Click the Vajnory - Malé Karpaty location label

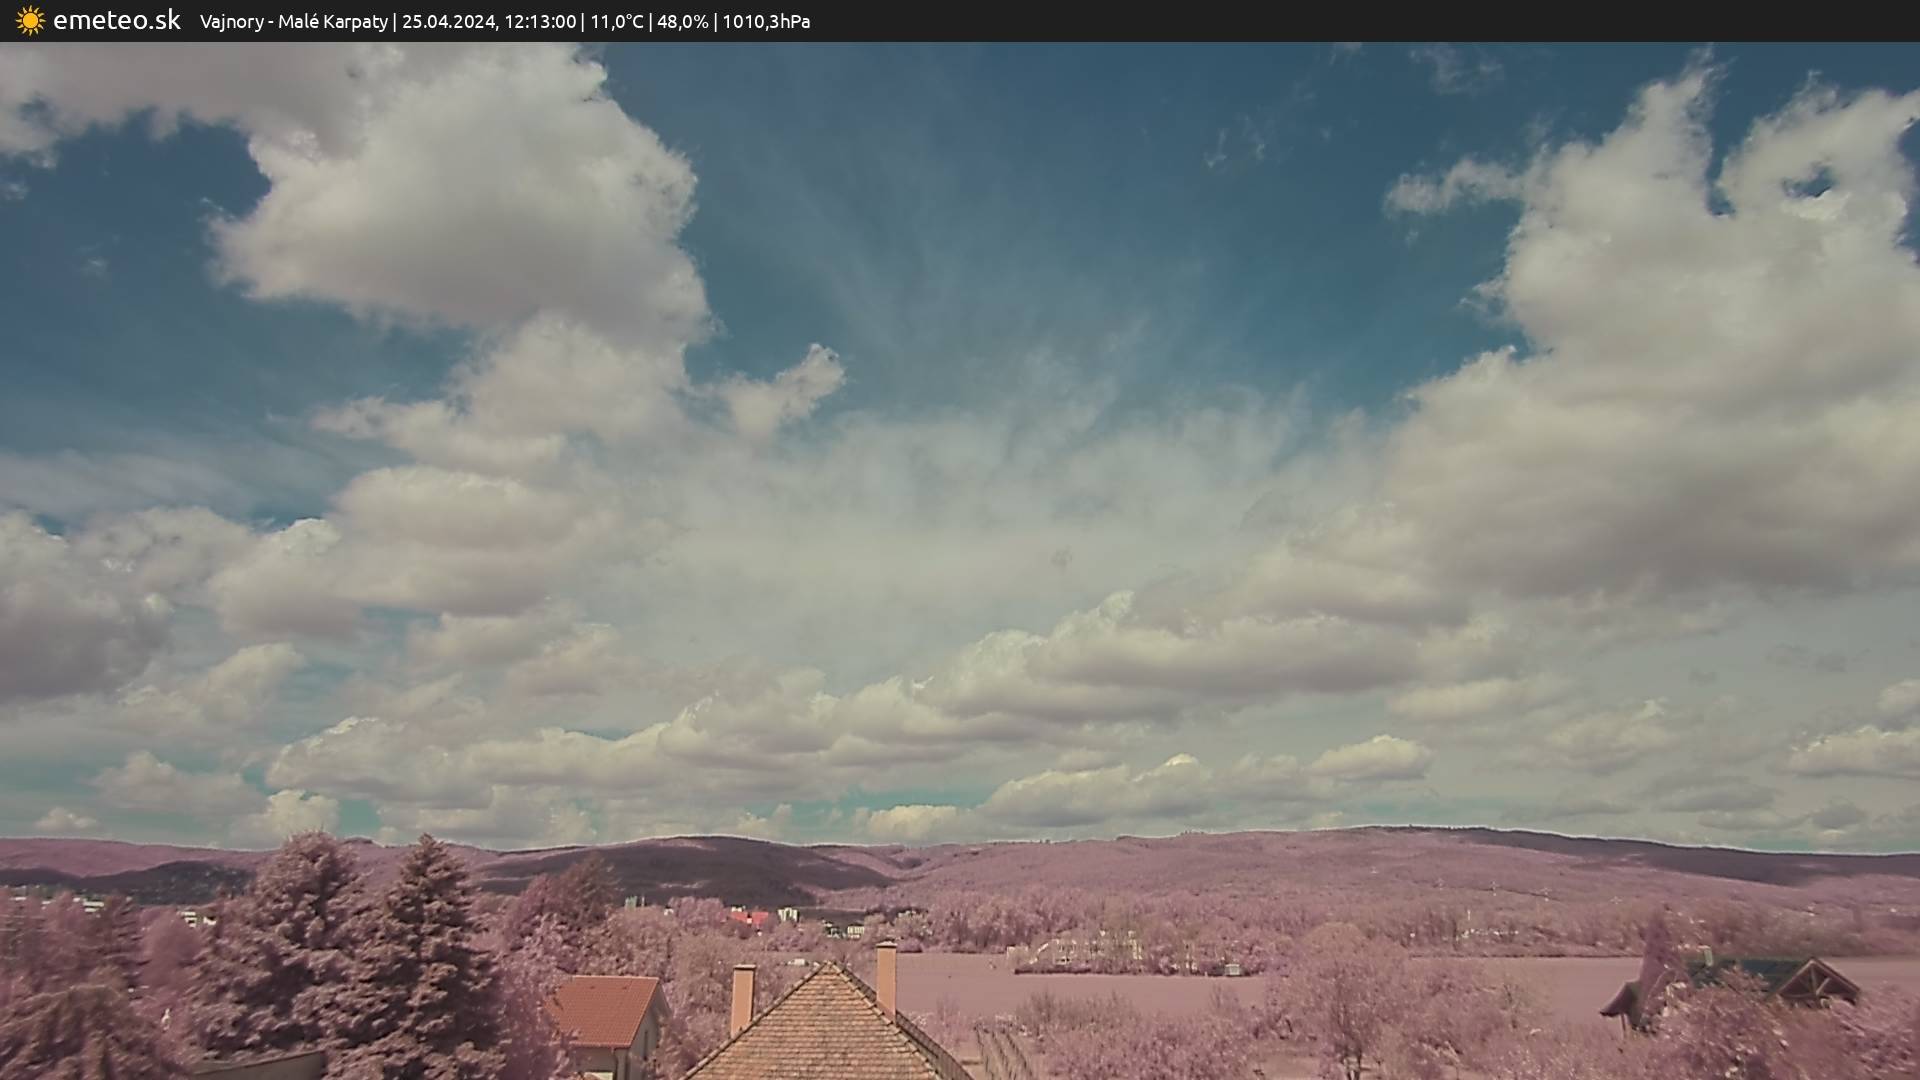tap(293, 22)
